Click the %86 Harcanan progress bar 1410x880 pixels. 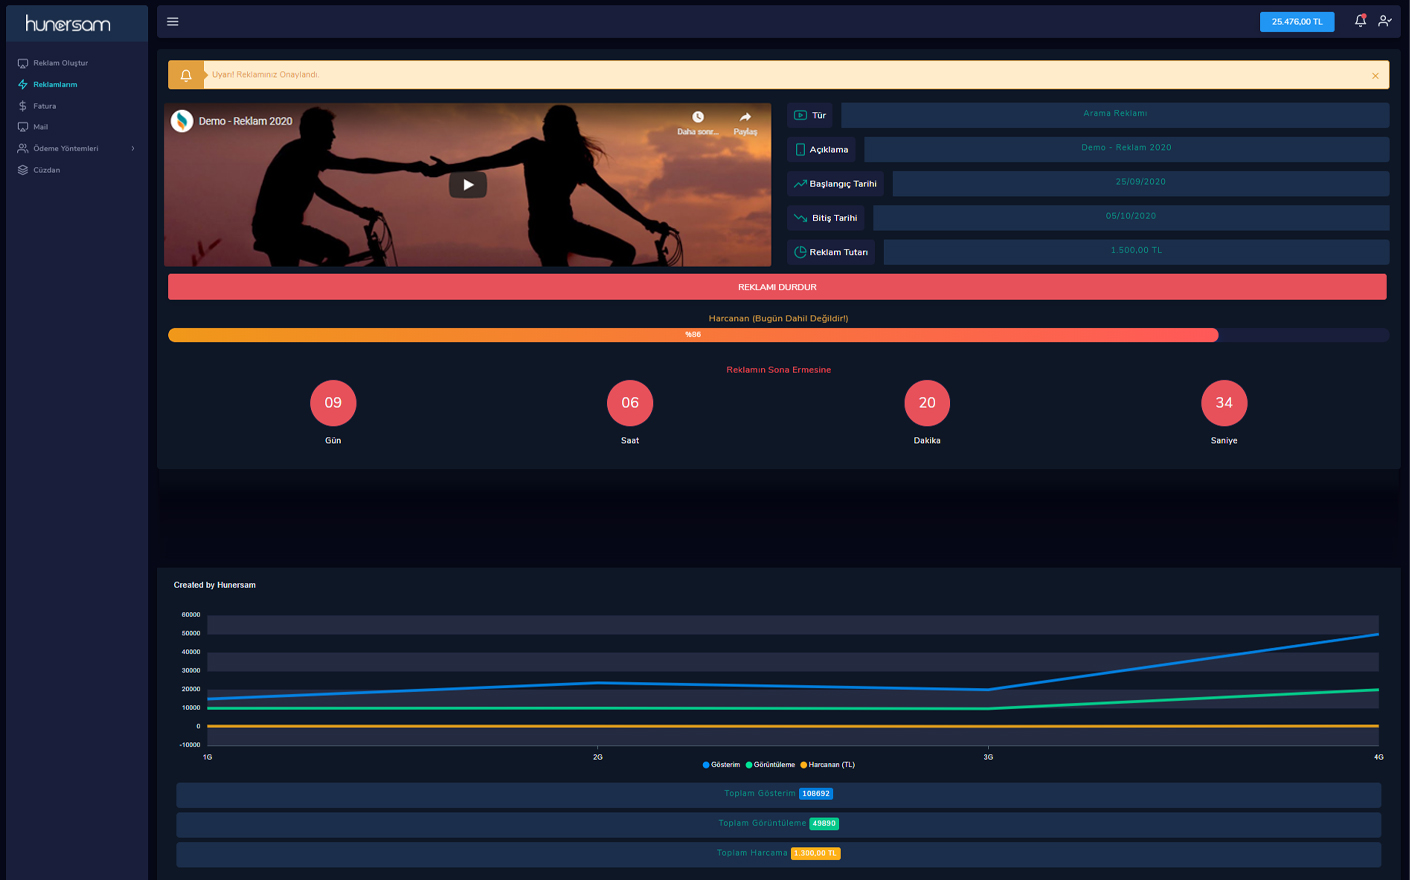coord(693,335)
